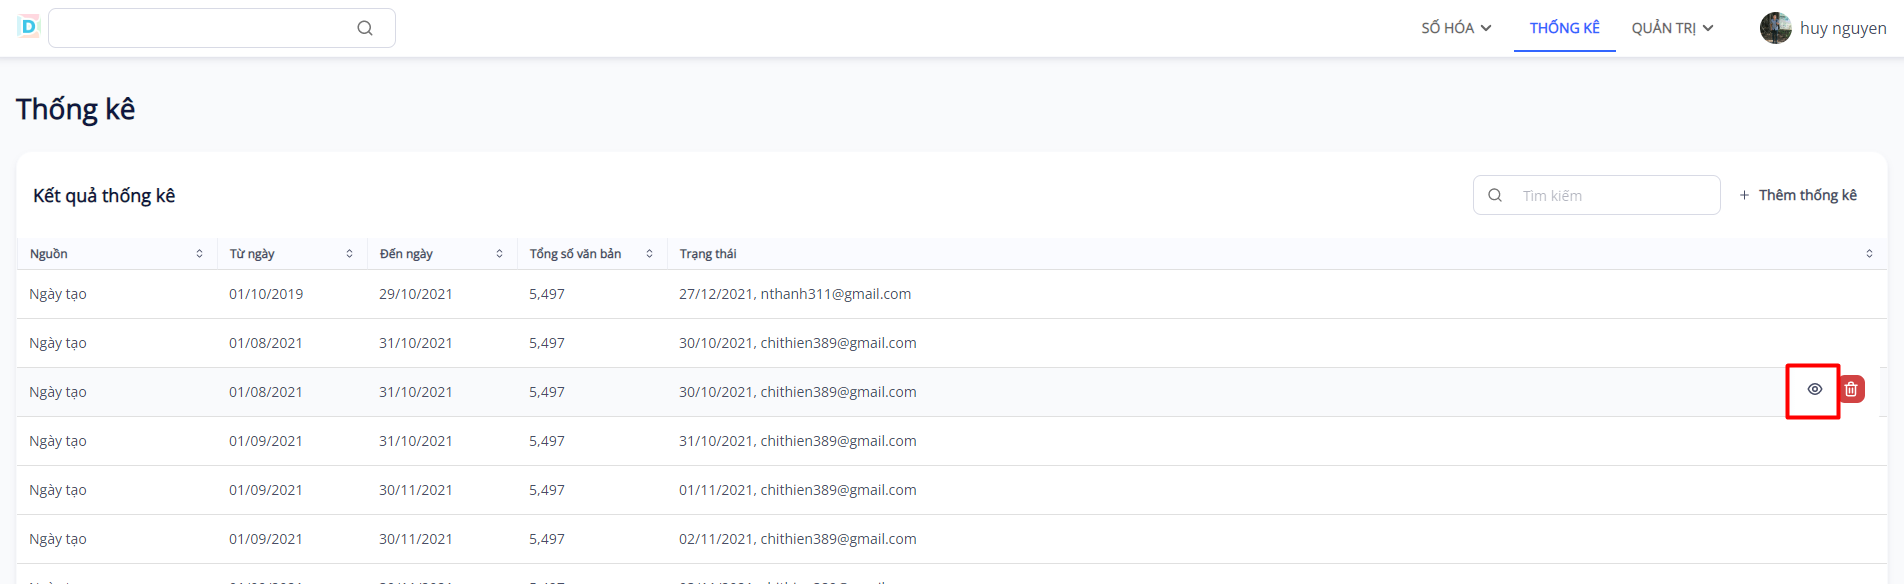Switch to THỐNG KÊ tab

tap(1564, 28)
